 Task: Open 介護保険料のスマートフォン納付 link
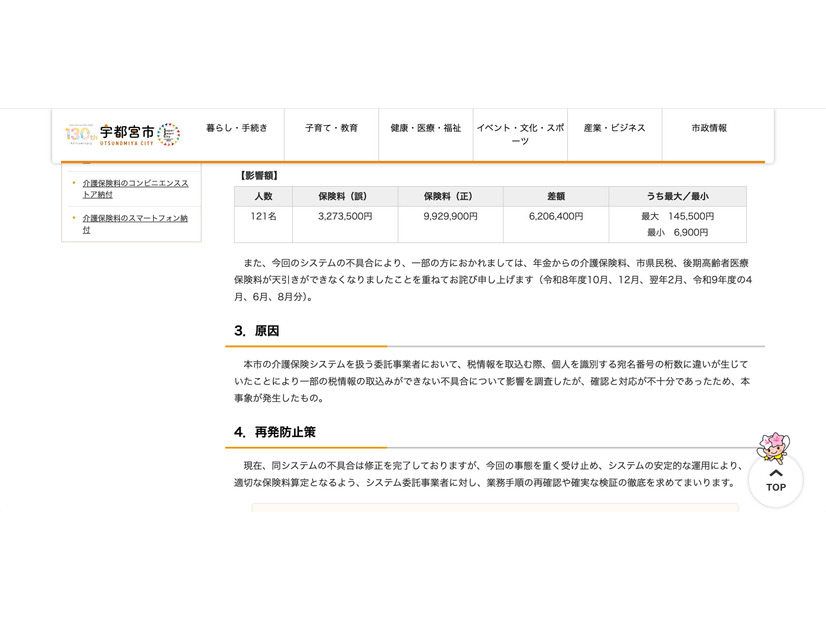pyautogui.click(x=135, y=224)
